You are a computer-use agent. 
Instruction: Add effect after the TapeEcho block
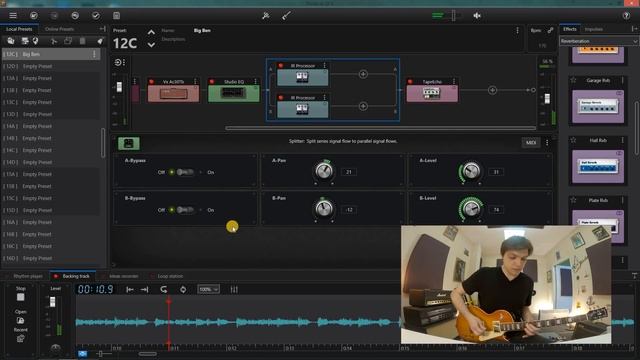[492, 90]
